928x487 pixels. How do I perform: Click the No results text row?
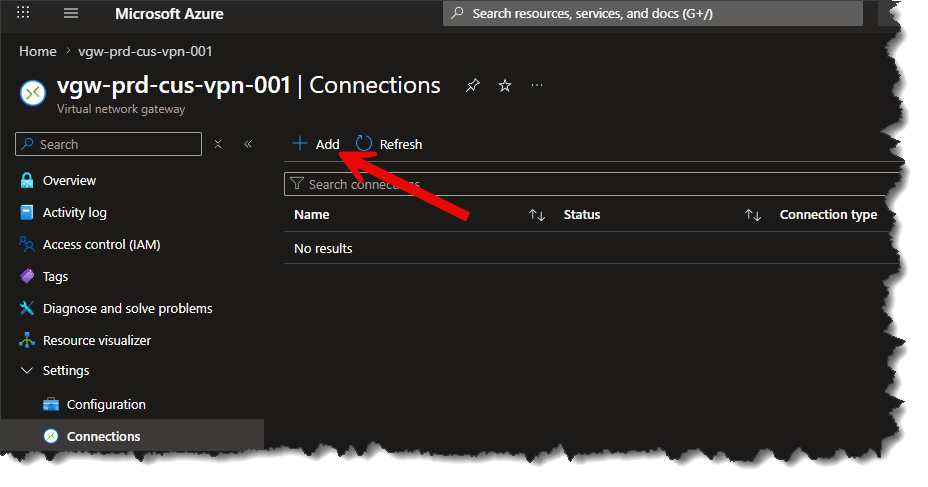click(323, 249)
